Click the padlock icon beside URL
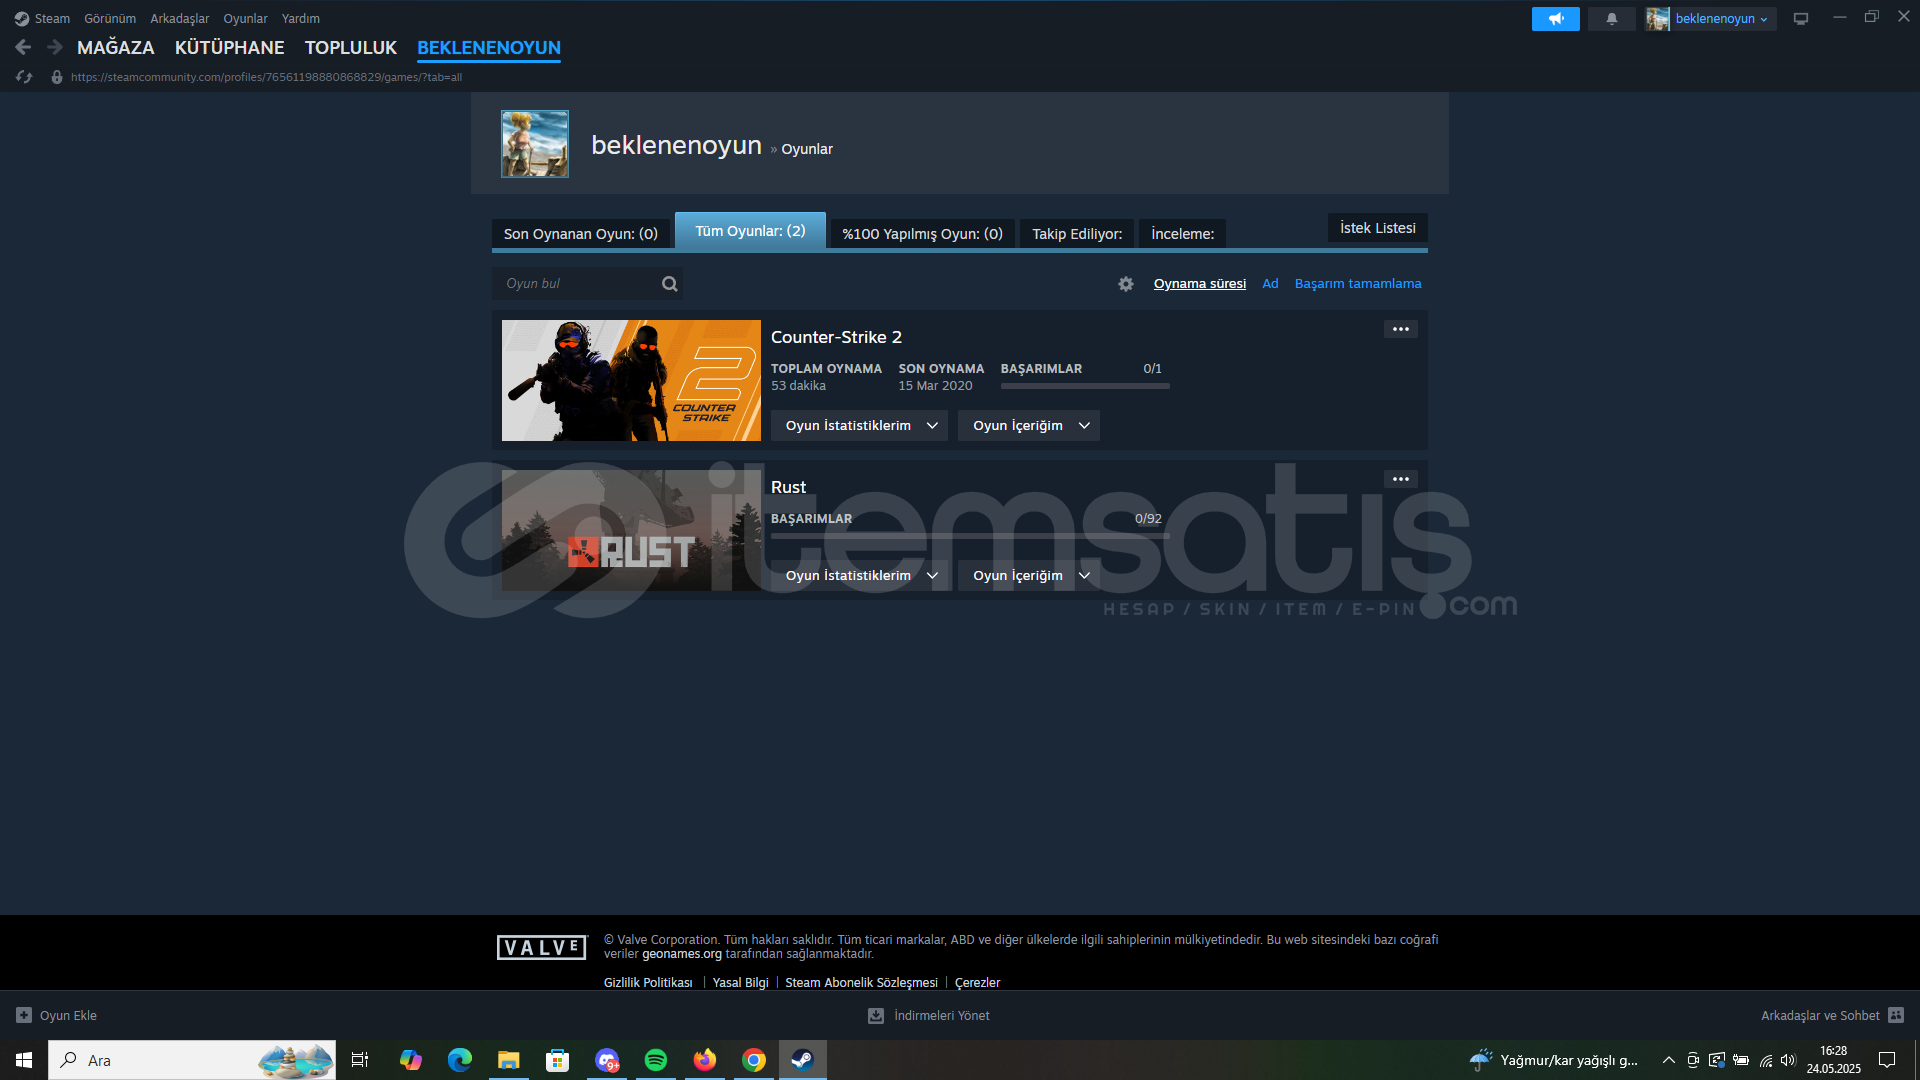 pos(57,77)
